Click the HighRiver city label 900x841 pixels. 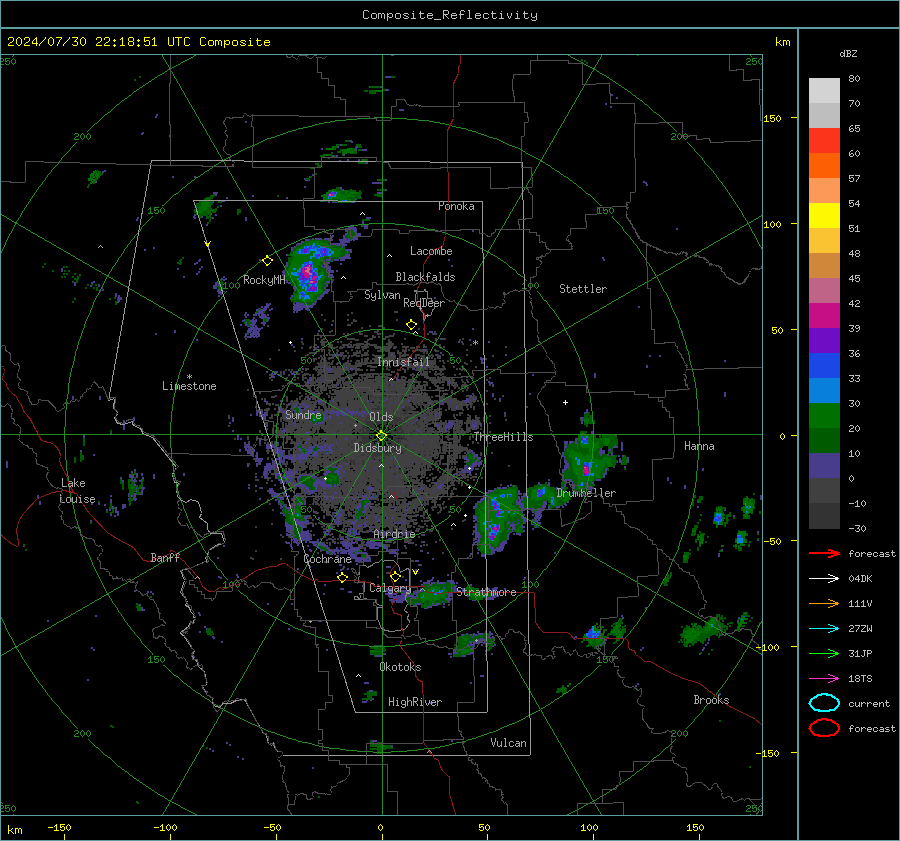(x=415, y=702)
